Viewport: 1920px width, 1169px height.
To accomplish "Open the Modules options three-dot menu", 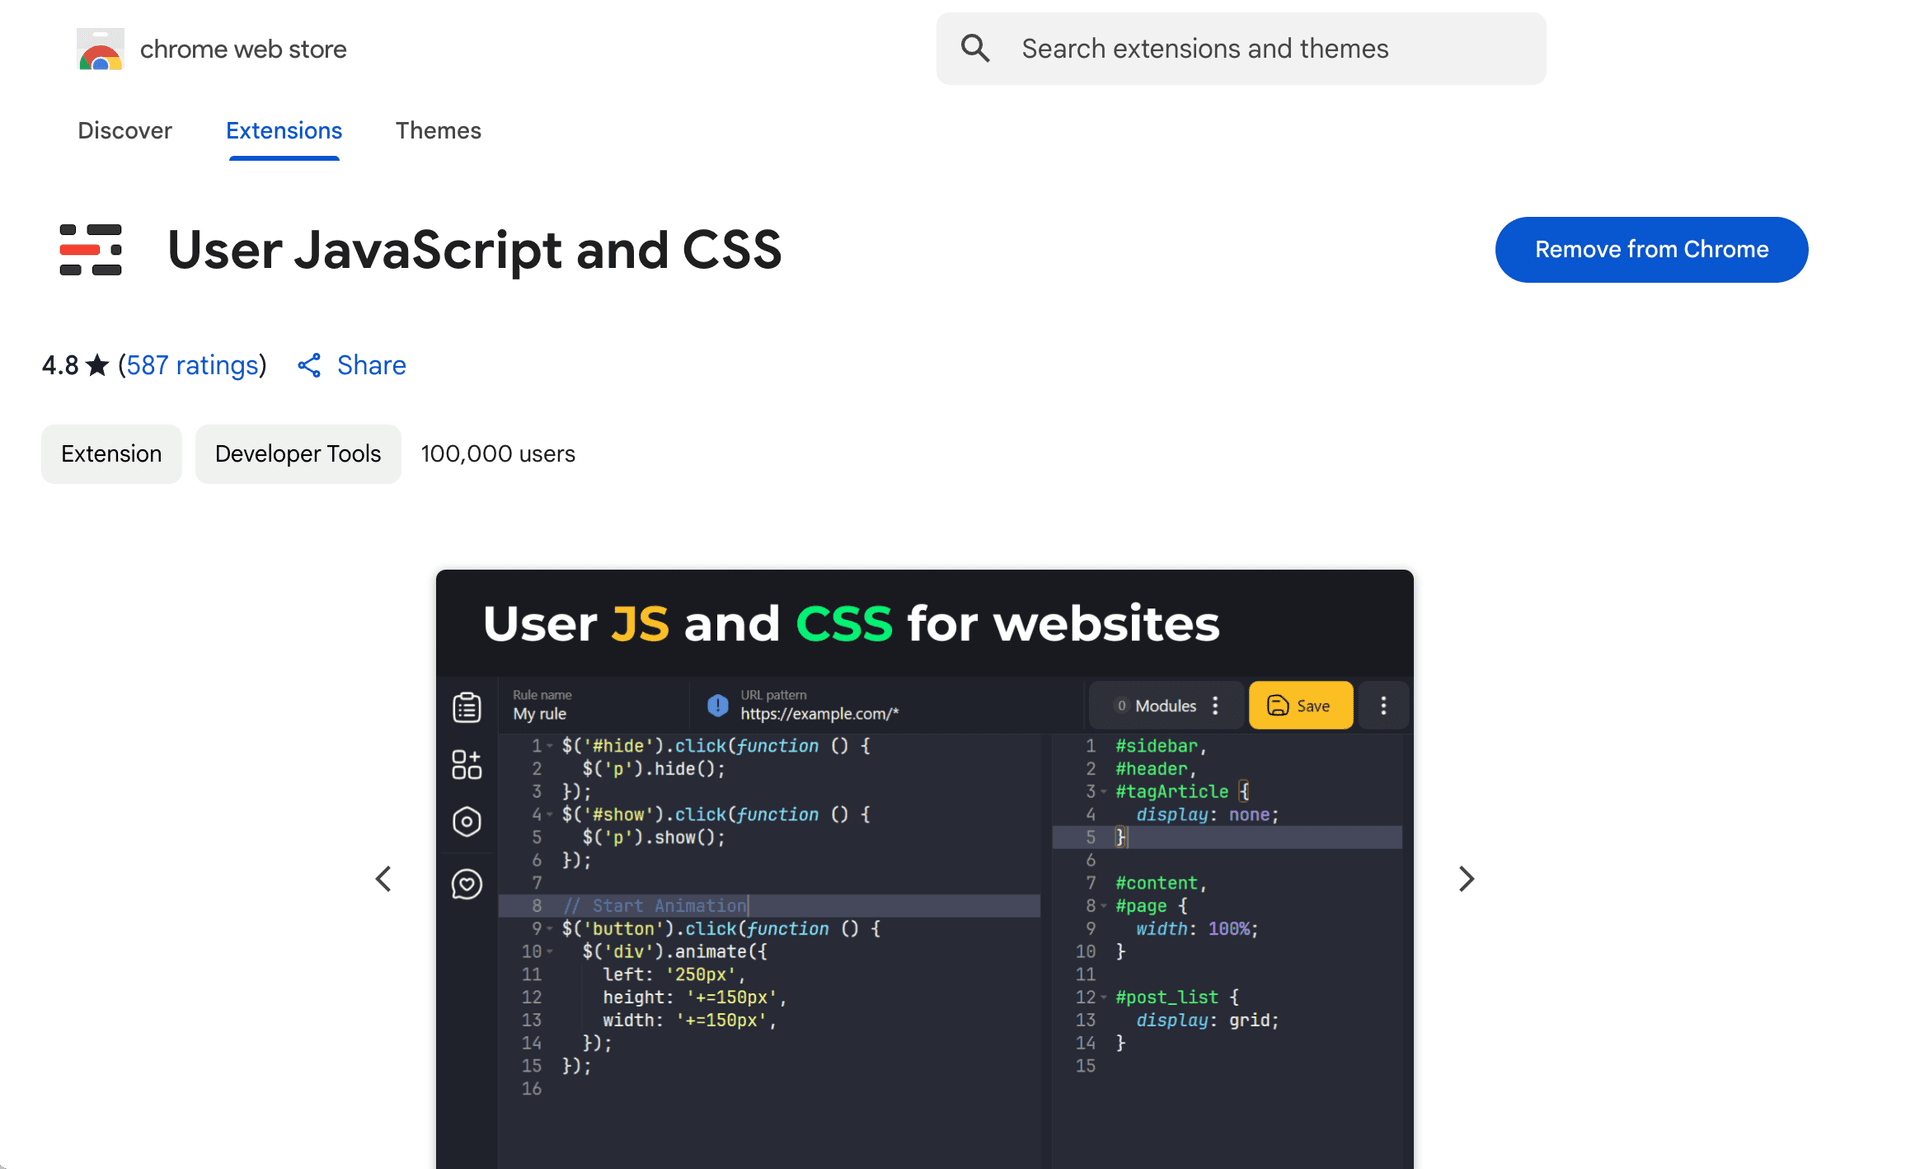I will coord(1216,706).
